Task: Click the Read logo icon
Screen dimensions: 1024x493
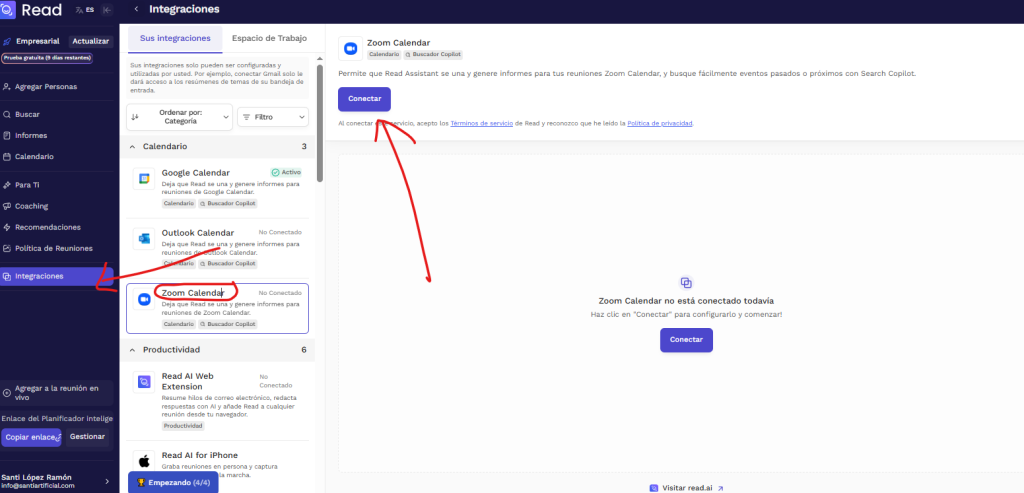Action: pos(8,10)
